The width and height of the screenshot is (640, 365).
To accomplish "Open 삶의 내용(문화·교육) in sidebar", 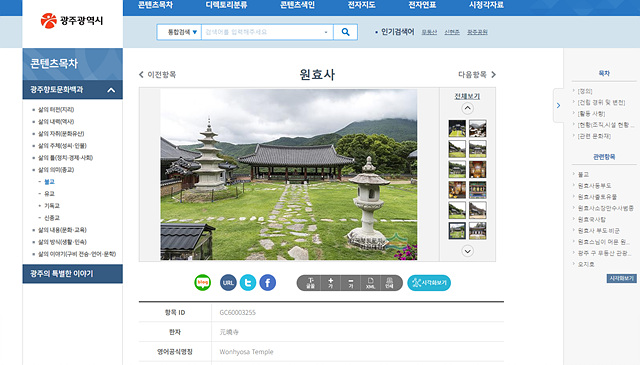I will (x=62, y=230).
